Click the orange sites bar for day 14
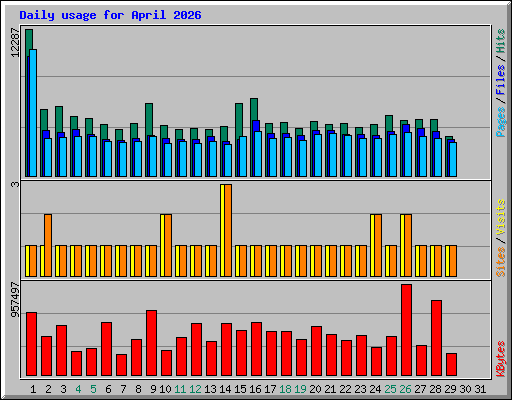The image size is (512, 400). pyautogui.click(x=228, y=230)
